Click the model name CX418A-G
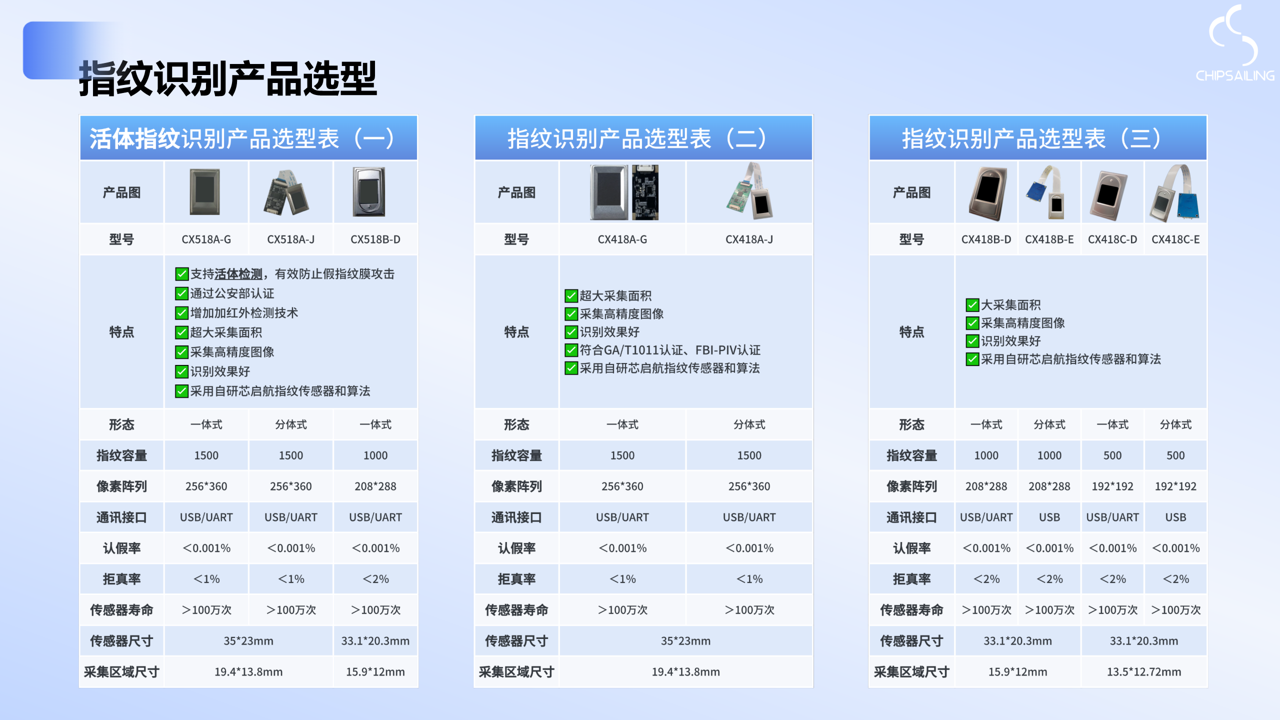This screenshot has height=720, width=1280. [x=622, y=240]
